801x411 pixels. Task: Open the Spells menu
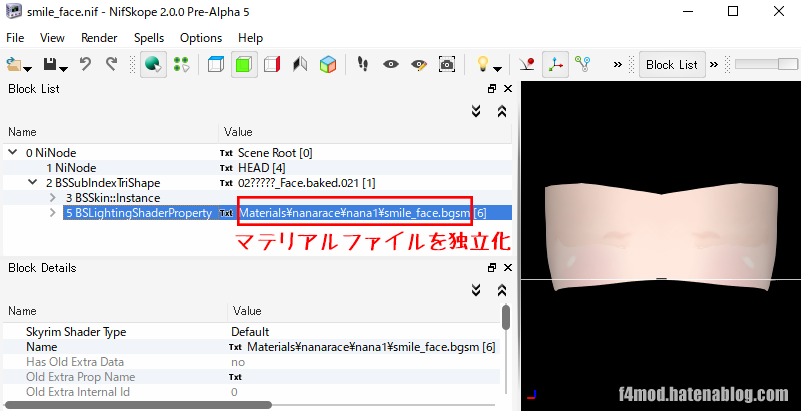tap(149, 38)
